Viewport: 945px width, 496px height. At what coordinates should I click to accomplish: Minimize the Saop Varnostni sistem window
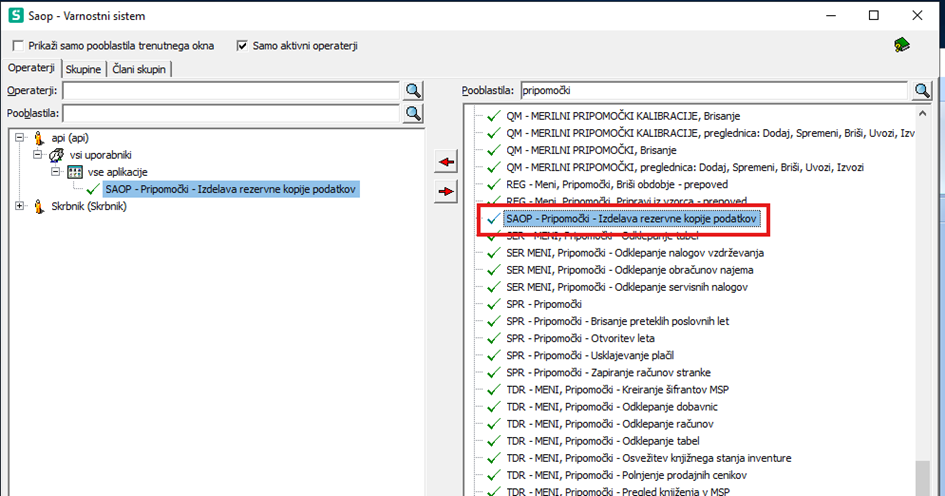click(831, 16)
